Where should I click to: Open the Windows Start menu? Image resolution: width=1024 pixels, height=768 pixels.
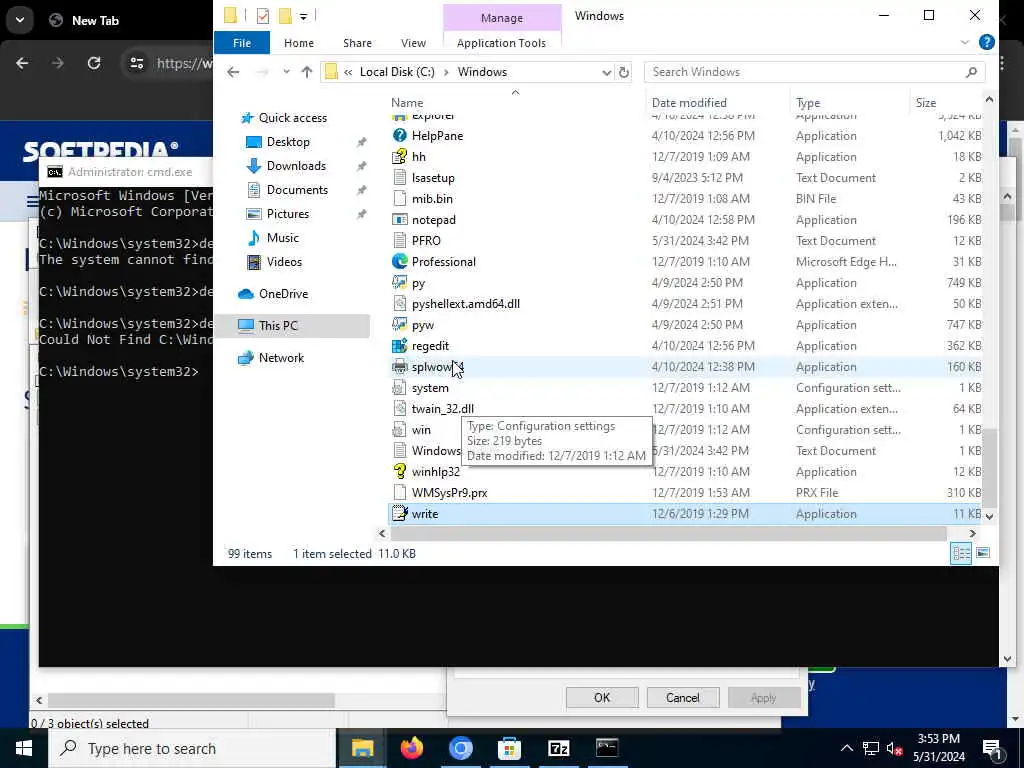point(24,748)
